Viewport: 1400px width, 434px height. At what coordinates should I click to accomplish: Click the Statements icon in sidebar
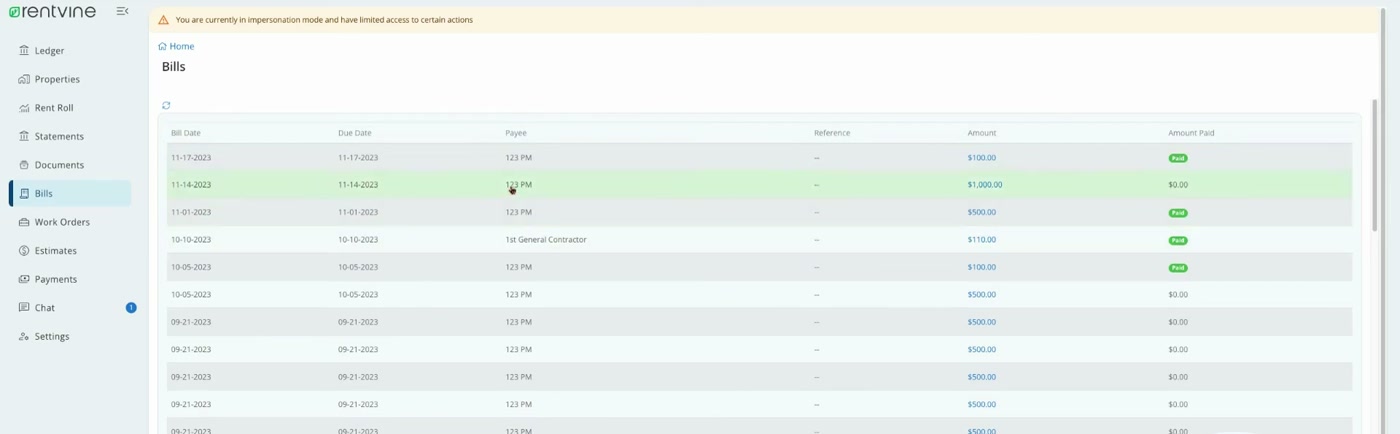[24, 136]
